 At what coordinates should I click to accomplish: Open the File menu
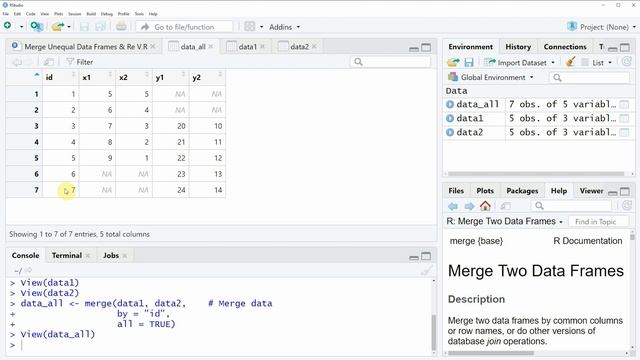6,14
